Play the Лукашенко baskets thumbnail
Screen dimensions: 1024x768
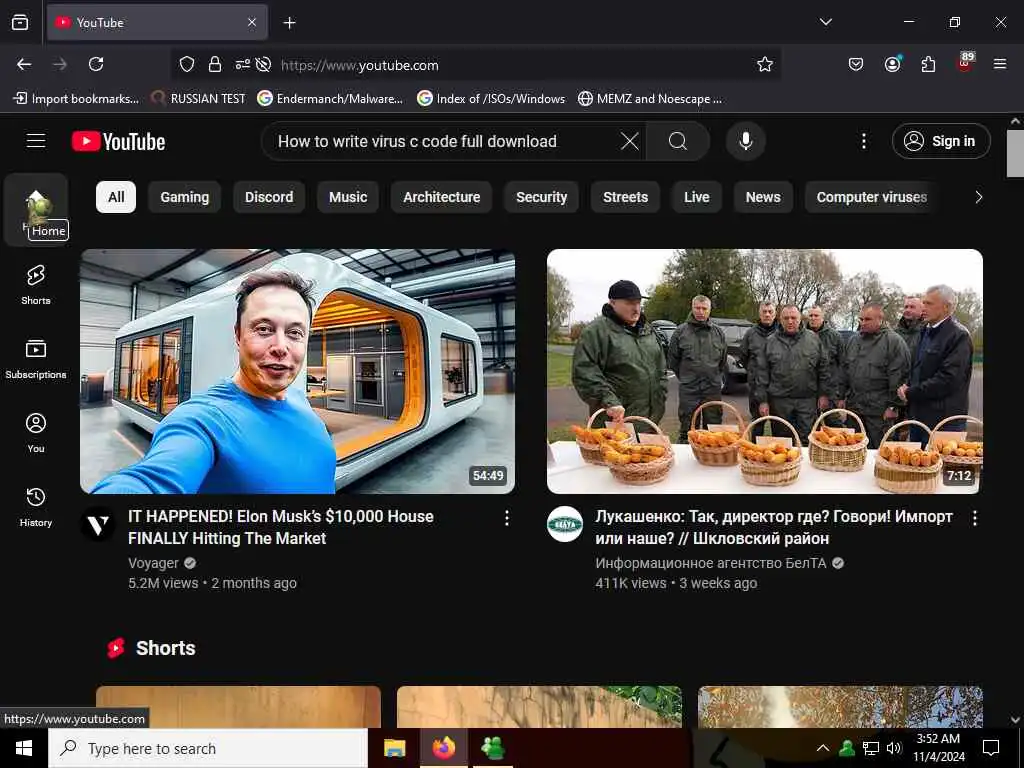tap(765, 371)
